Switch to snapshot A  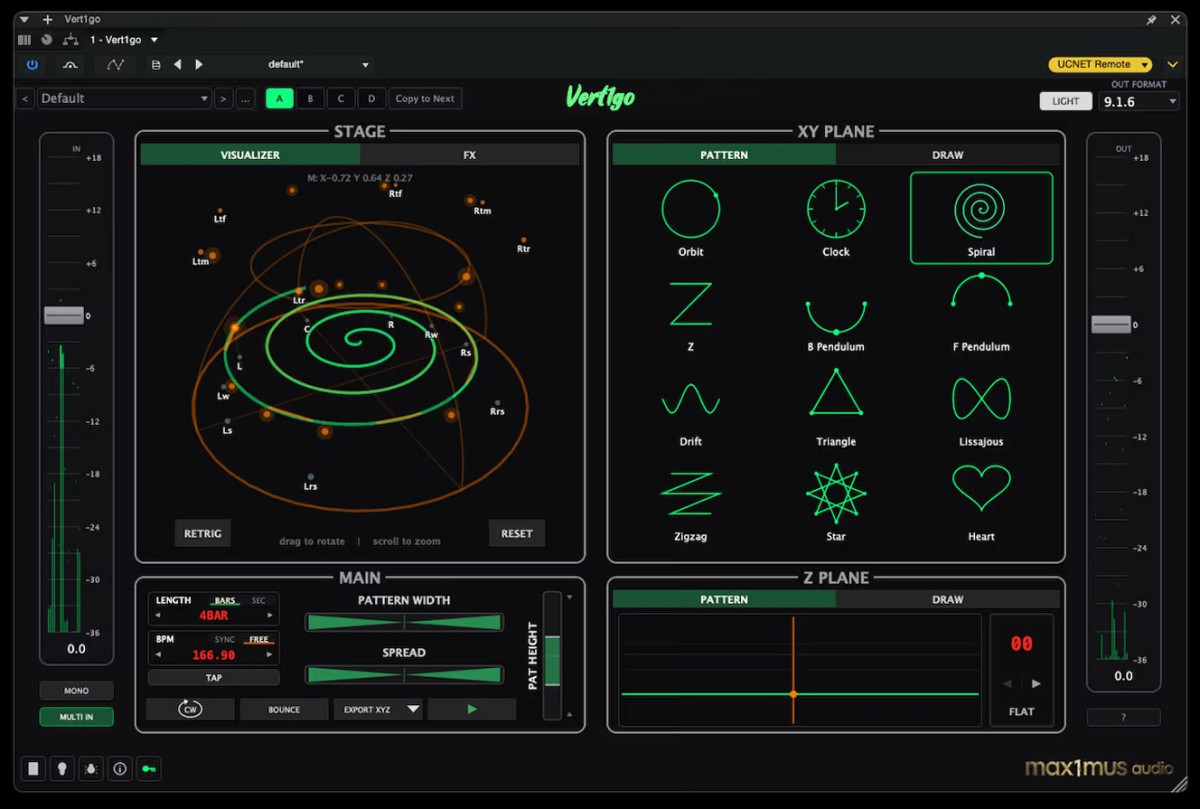pyautogui.click(x=279, y=98)
